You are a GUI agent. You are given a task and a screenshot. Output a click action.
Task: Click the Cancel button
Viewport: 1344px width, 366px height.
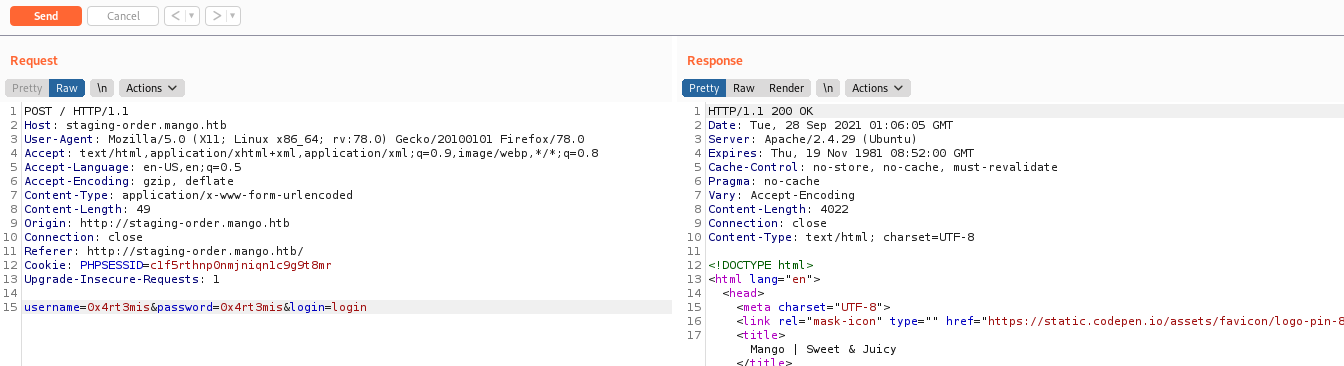pyautogui.click(x=123, y=16)
